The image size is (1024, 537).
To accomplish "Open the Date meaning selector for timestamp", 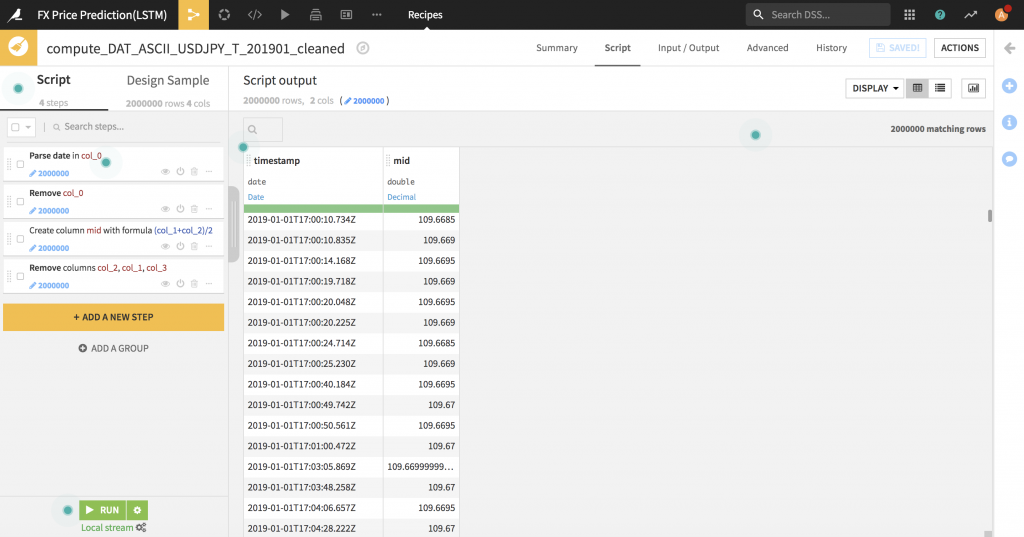I will (256, 197).
